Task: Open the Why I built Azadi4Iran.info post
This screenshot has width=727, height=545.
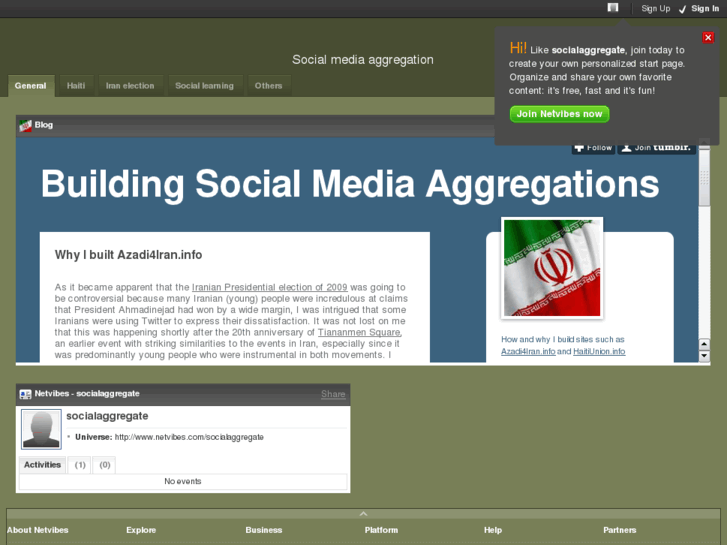Action: pos(128,255)
